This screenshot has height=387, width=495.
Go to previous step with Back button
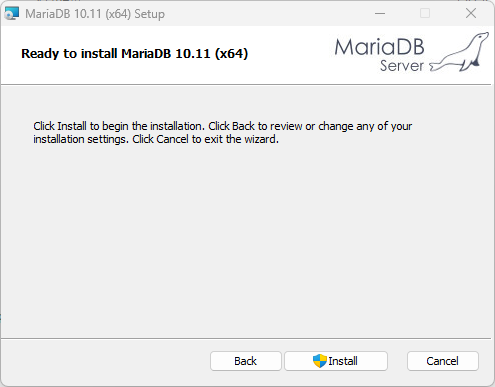[x=246, y=361]
